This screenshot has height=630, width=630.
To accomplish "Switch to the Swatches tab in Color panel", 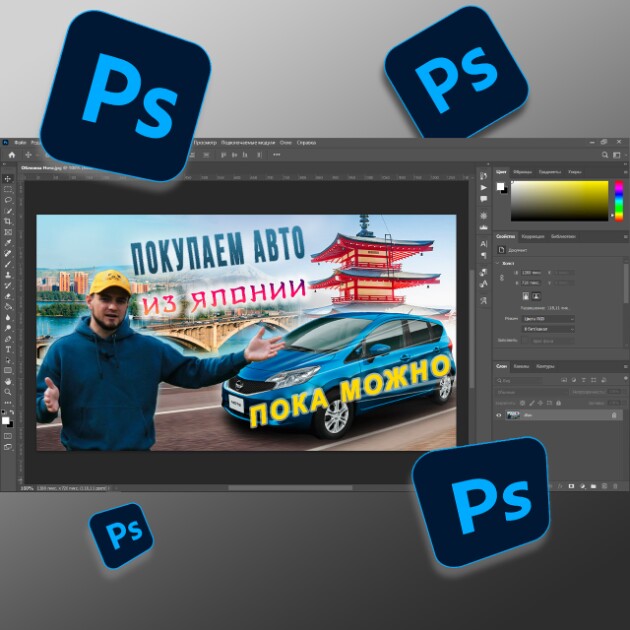I will 523,172.
